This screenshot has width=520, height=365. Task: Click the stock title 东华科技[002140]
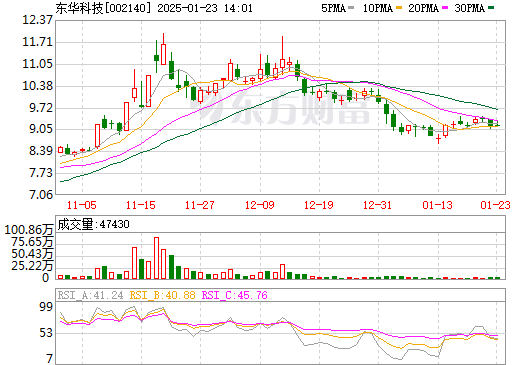point(103,8)
